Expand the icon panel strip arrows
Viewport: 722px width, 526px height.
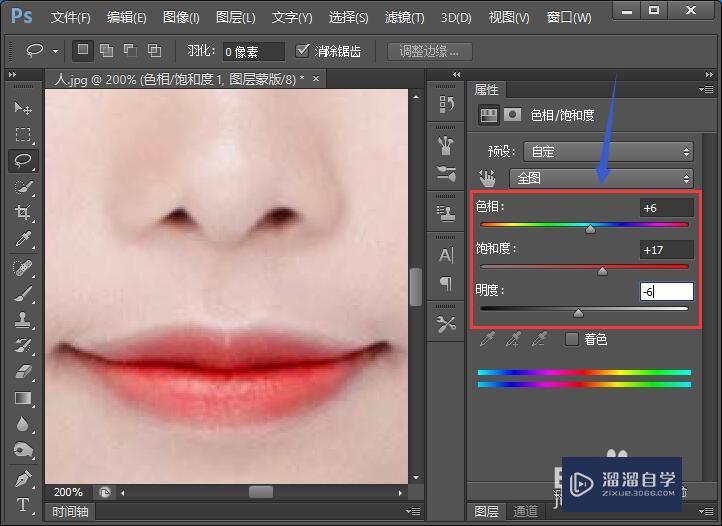456,75
